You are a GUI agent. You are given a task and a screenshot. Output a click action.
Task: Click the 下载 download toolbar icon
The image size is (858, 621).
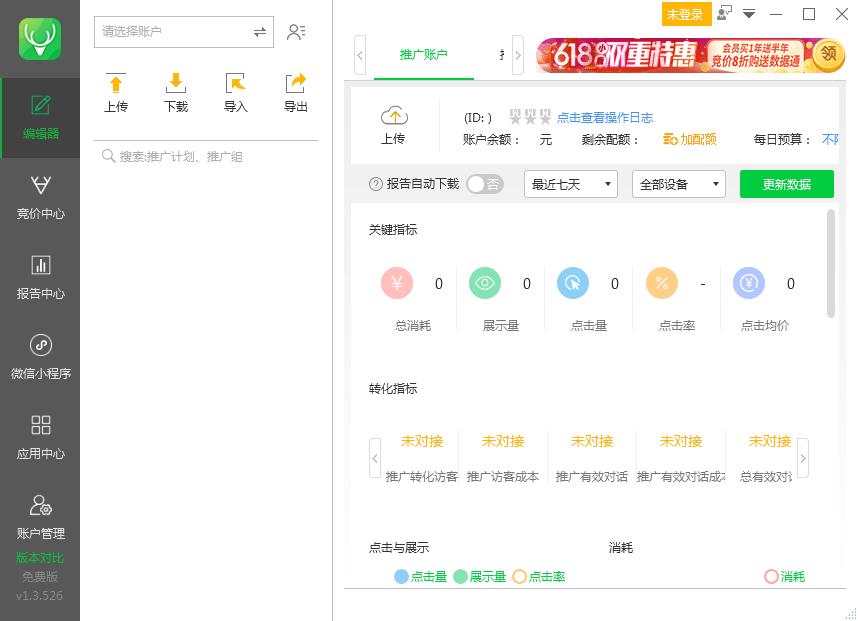176,92
